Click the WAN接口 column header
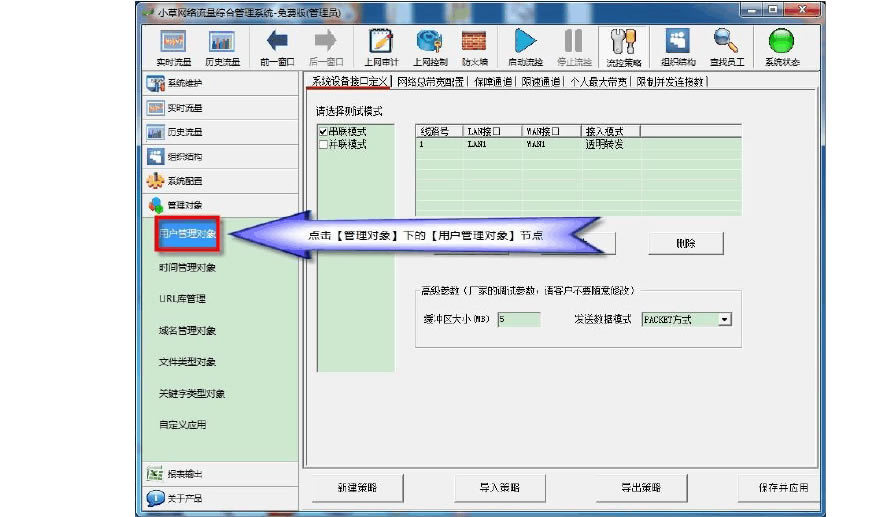This screenshot has height=517, width=893. pyautogui.click(x=551, y=132)
